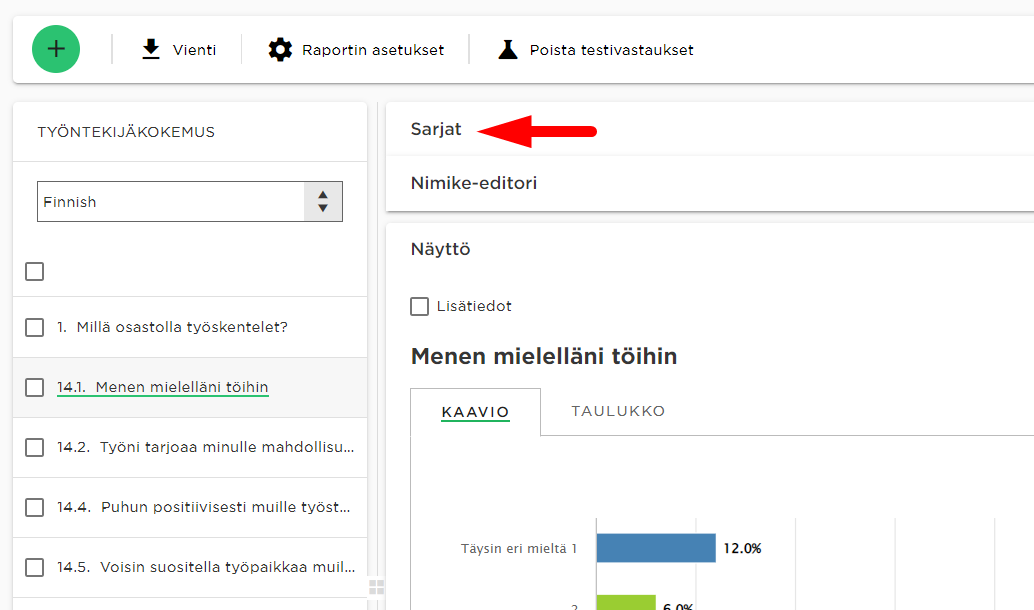This screenshot has height=610, width=1034.
Task: Click the green plus add button
Action: (x=56, y=49)
